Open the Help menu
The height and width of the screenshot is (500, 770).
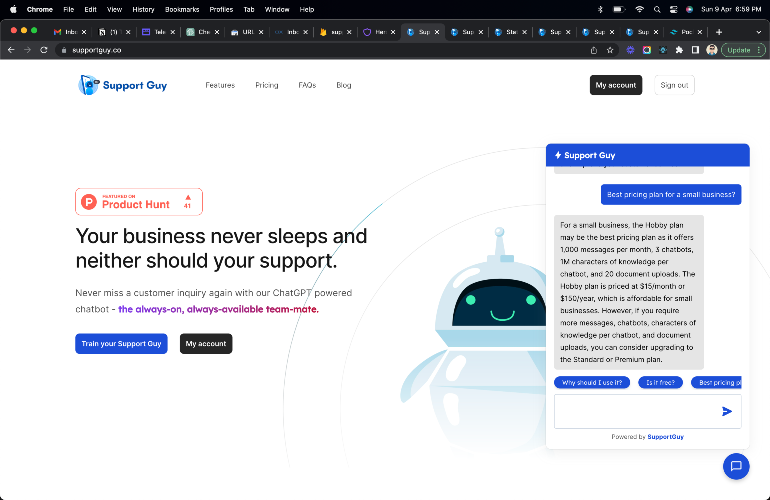[307, 9]
